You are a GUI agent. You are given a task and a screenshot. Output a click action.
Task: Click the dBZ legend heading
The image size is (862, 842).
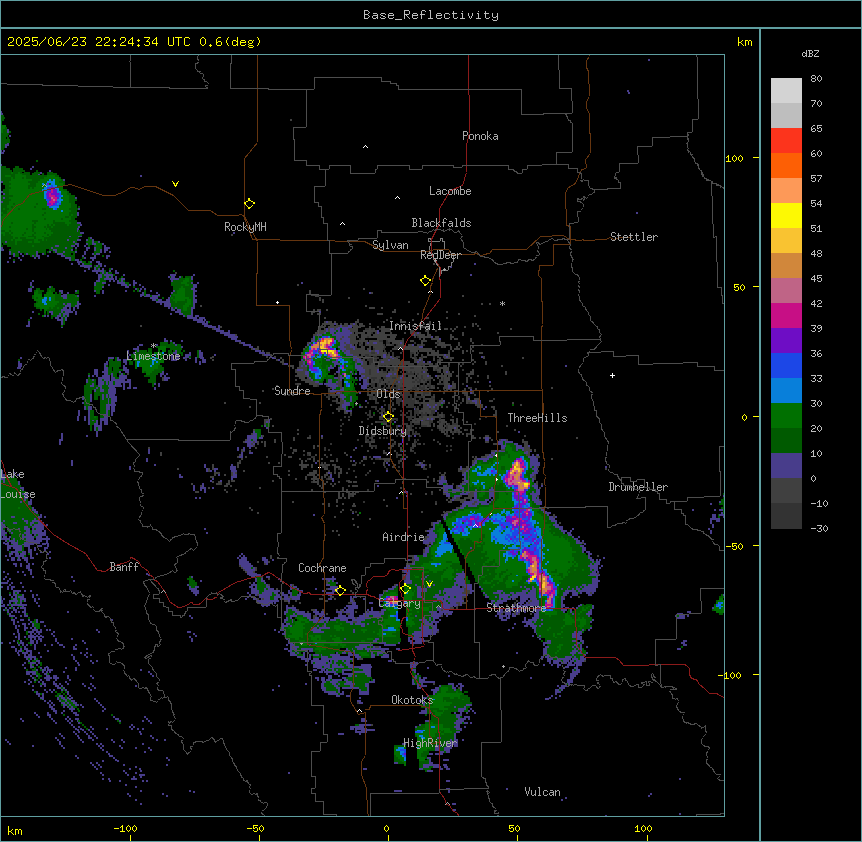pyautogui.click(x=810, y=54)
